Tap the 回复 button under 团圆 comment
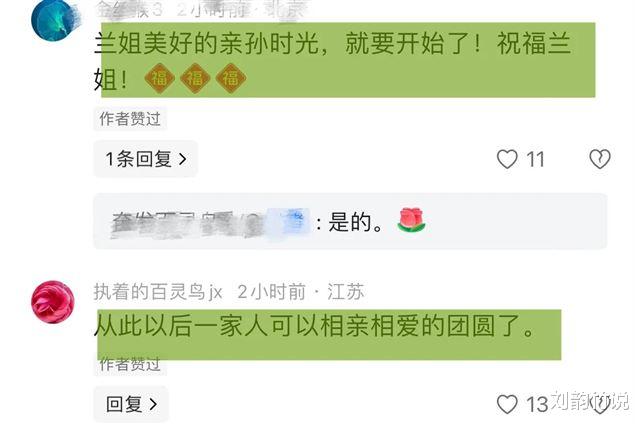 click(131, 404)
